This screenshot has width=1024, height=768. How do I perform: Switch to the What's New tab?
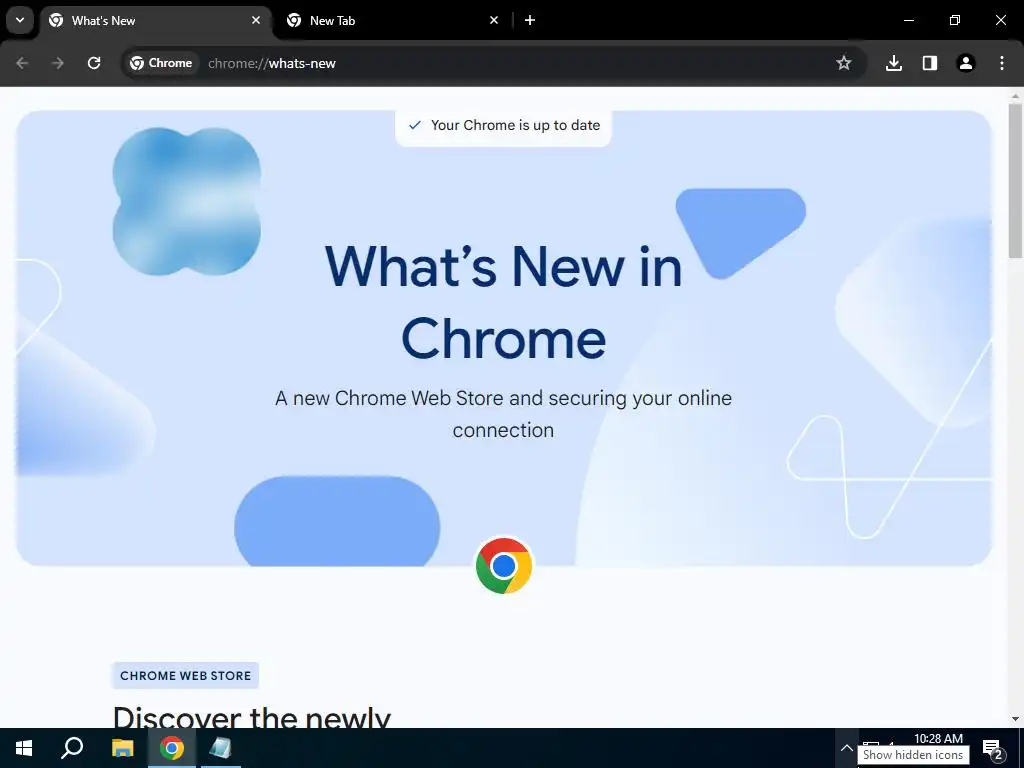pyautogui.click(x=157, y=21)
